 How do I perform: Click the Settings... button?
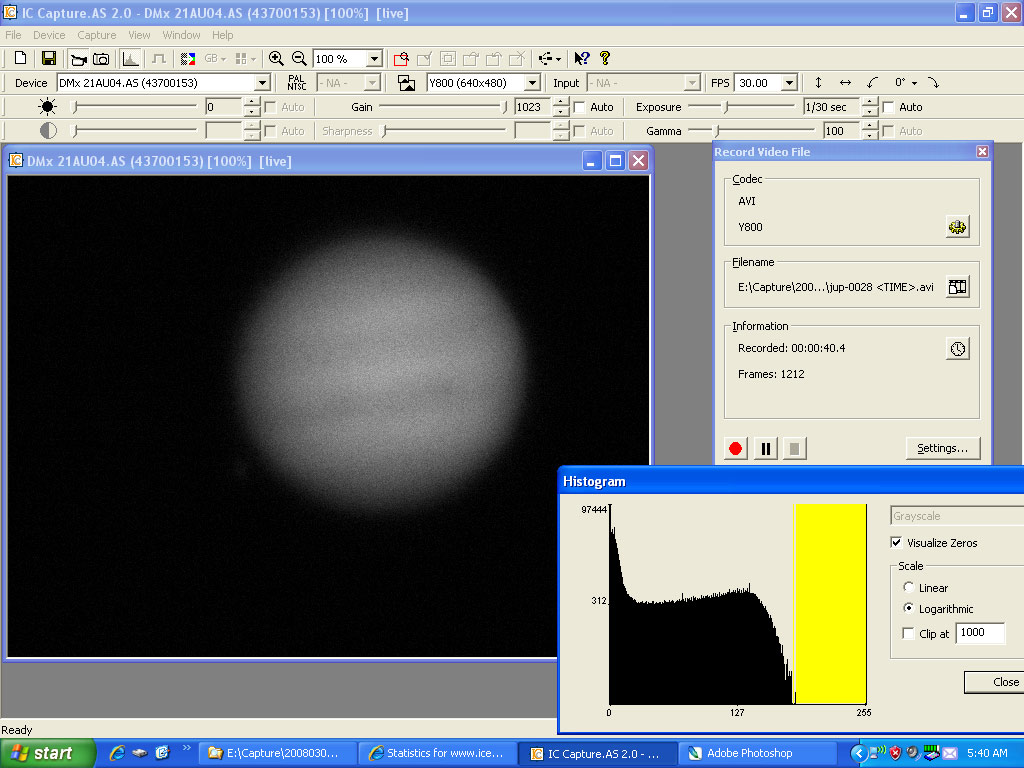[942, 448]
